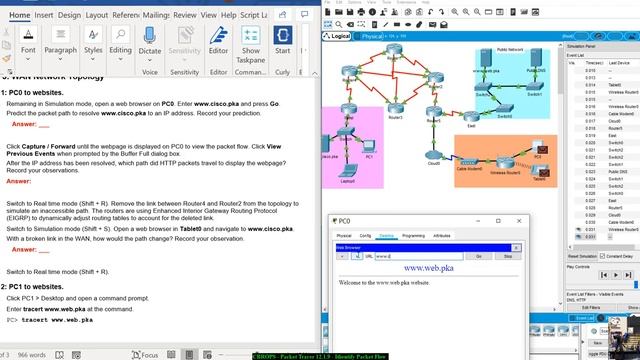The image size is (640, 360).
Task: Open the Insert tab in Word
Action: [x=44, y=15]
